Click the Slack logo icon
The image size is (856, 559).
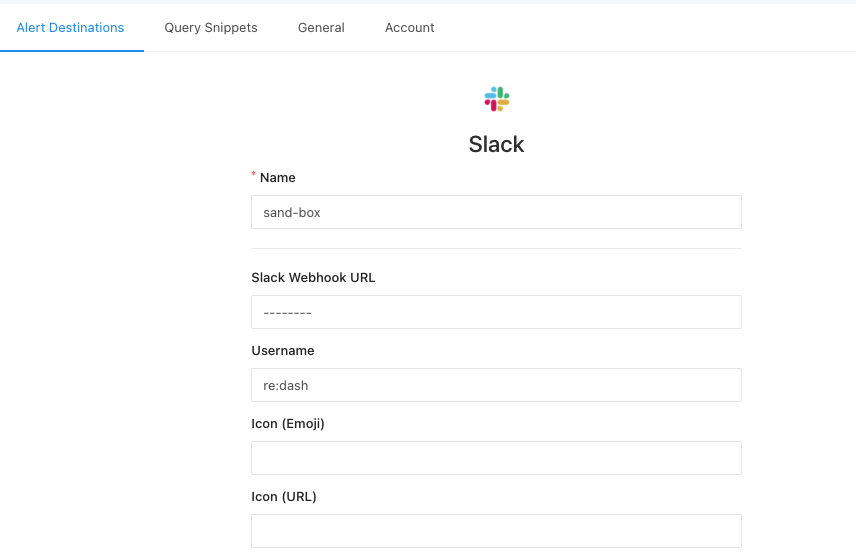click(497, 99)
